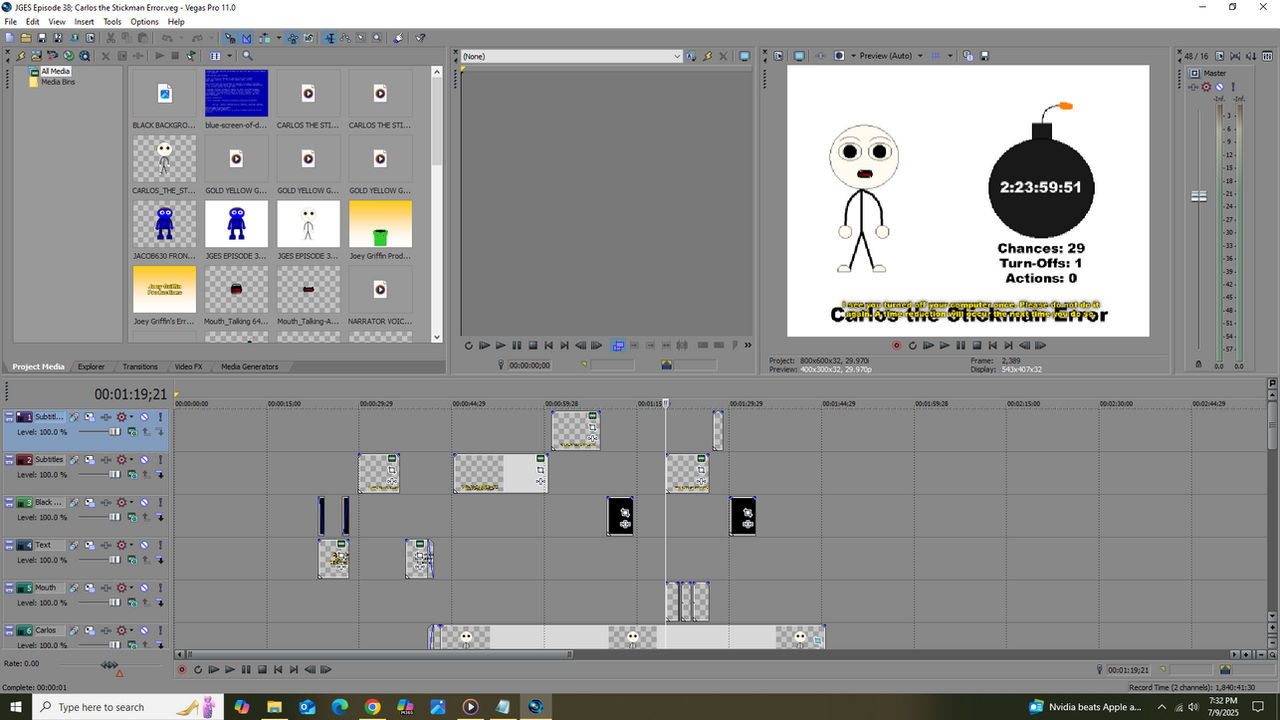This screenshot has width=1280, height=720.
Task: Click the Level slider on the Carlos track
Action: tap(114, 645)
